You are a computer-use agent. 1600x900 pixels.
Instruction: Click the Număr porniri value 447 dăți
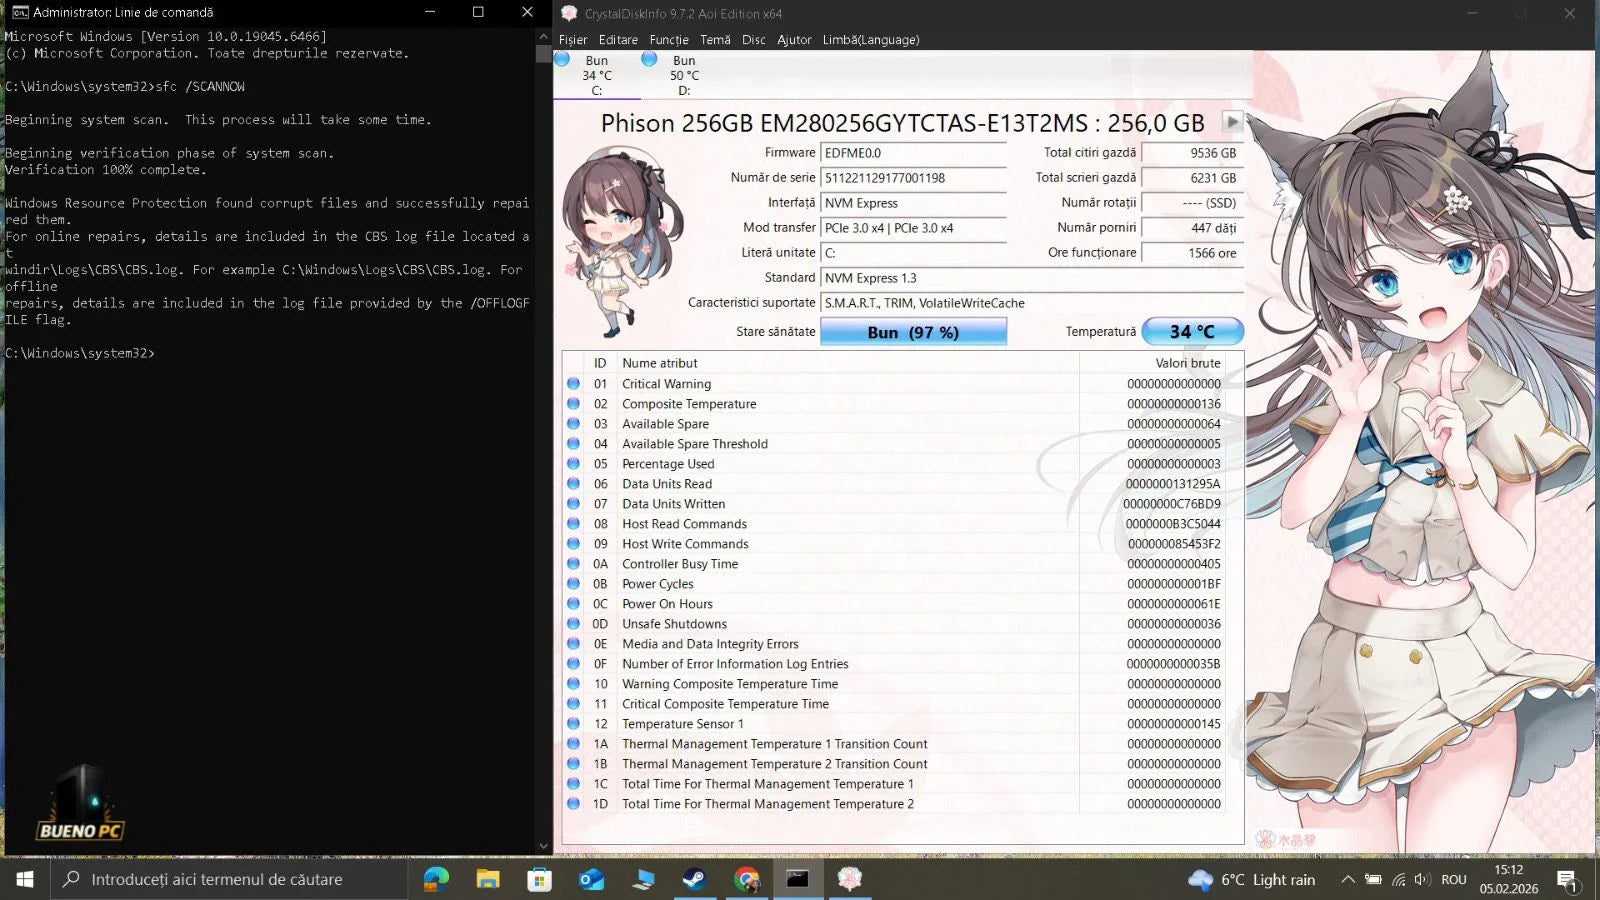click(x=1192, y=228)
